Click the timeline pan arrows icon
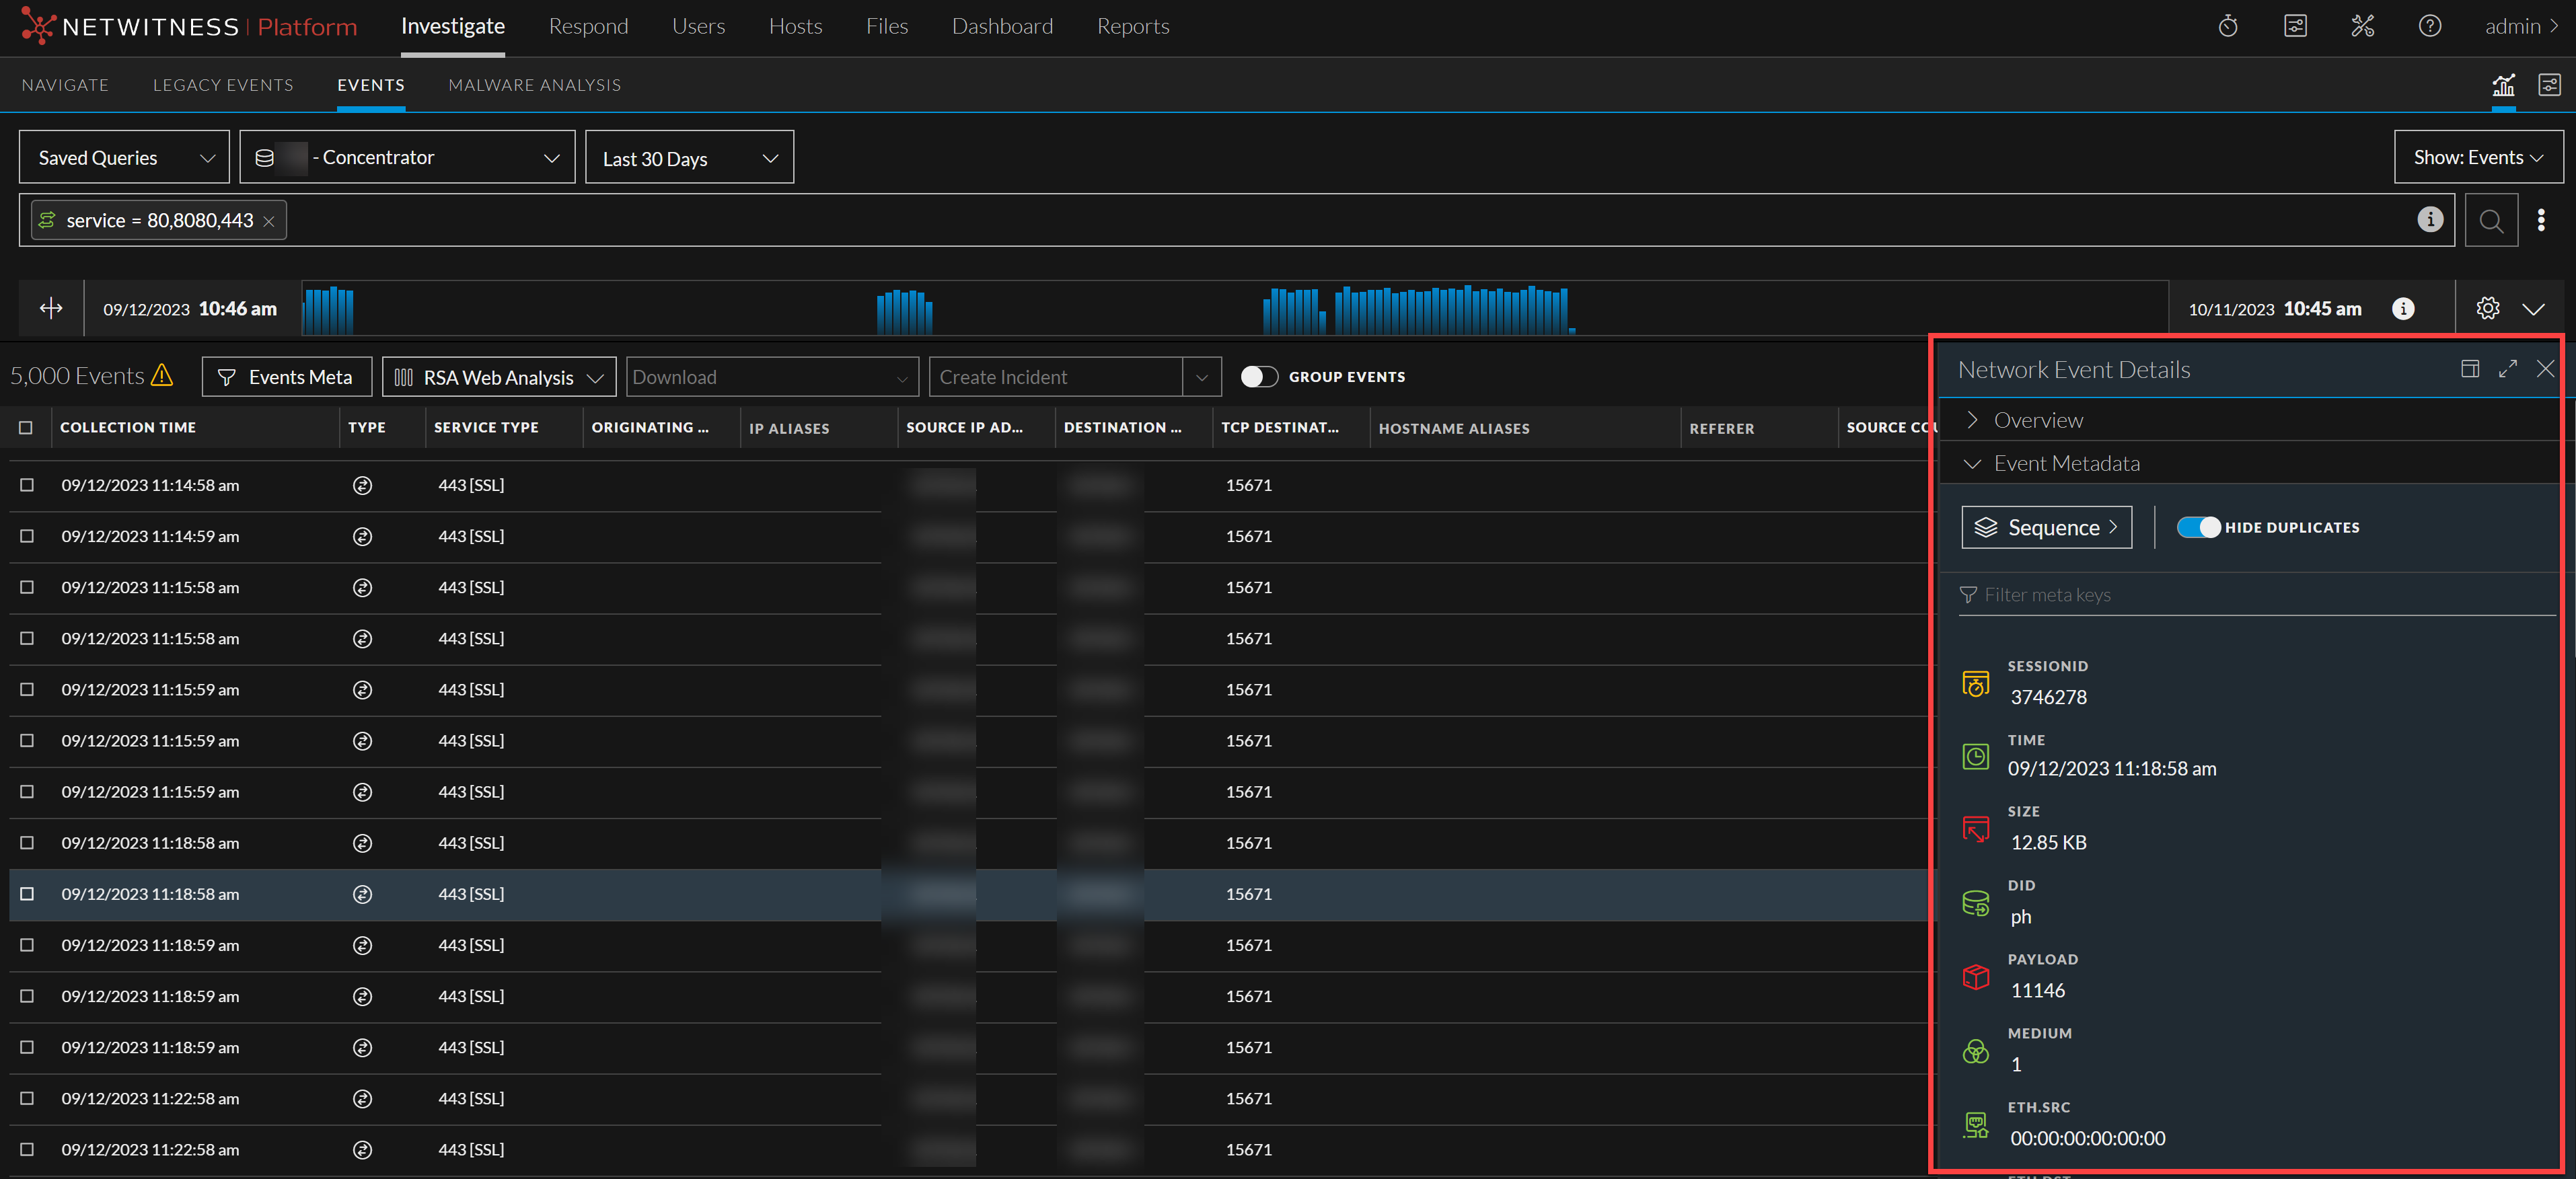2576x1179 pixels. click(51, 309)
